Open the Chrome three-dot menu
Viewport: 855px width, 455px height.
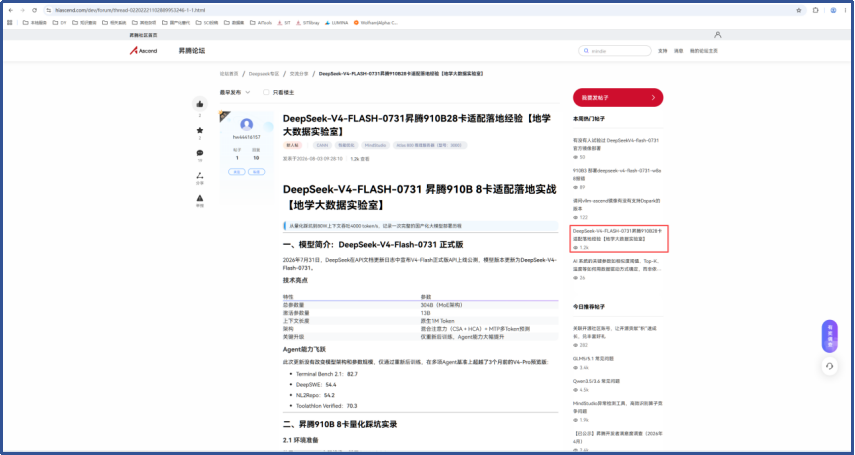click(845, 10)
